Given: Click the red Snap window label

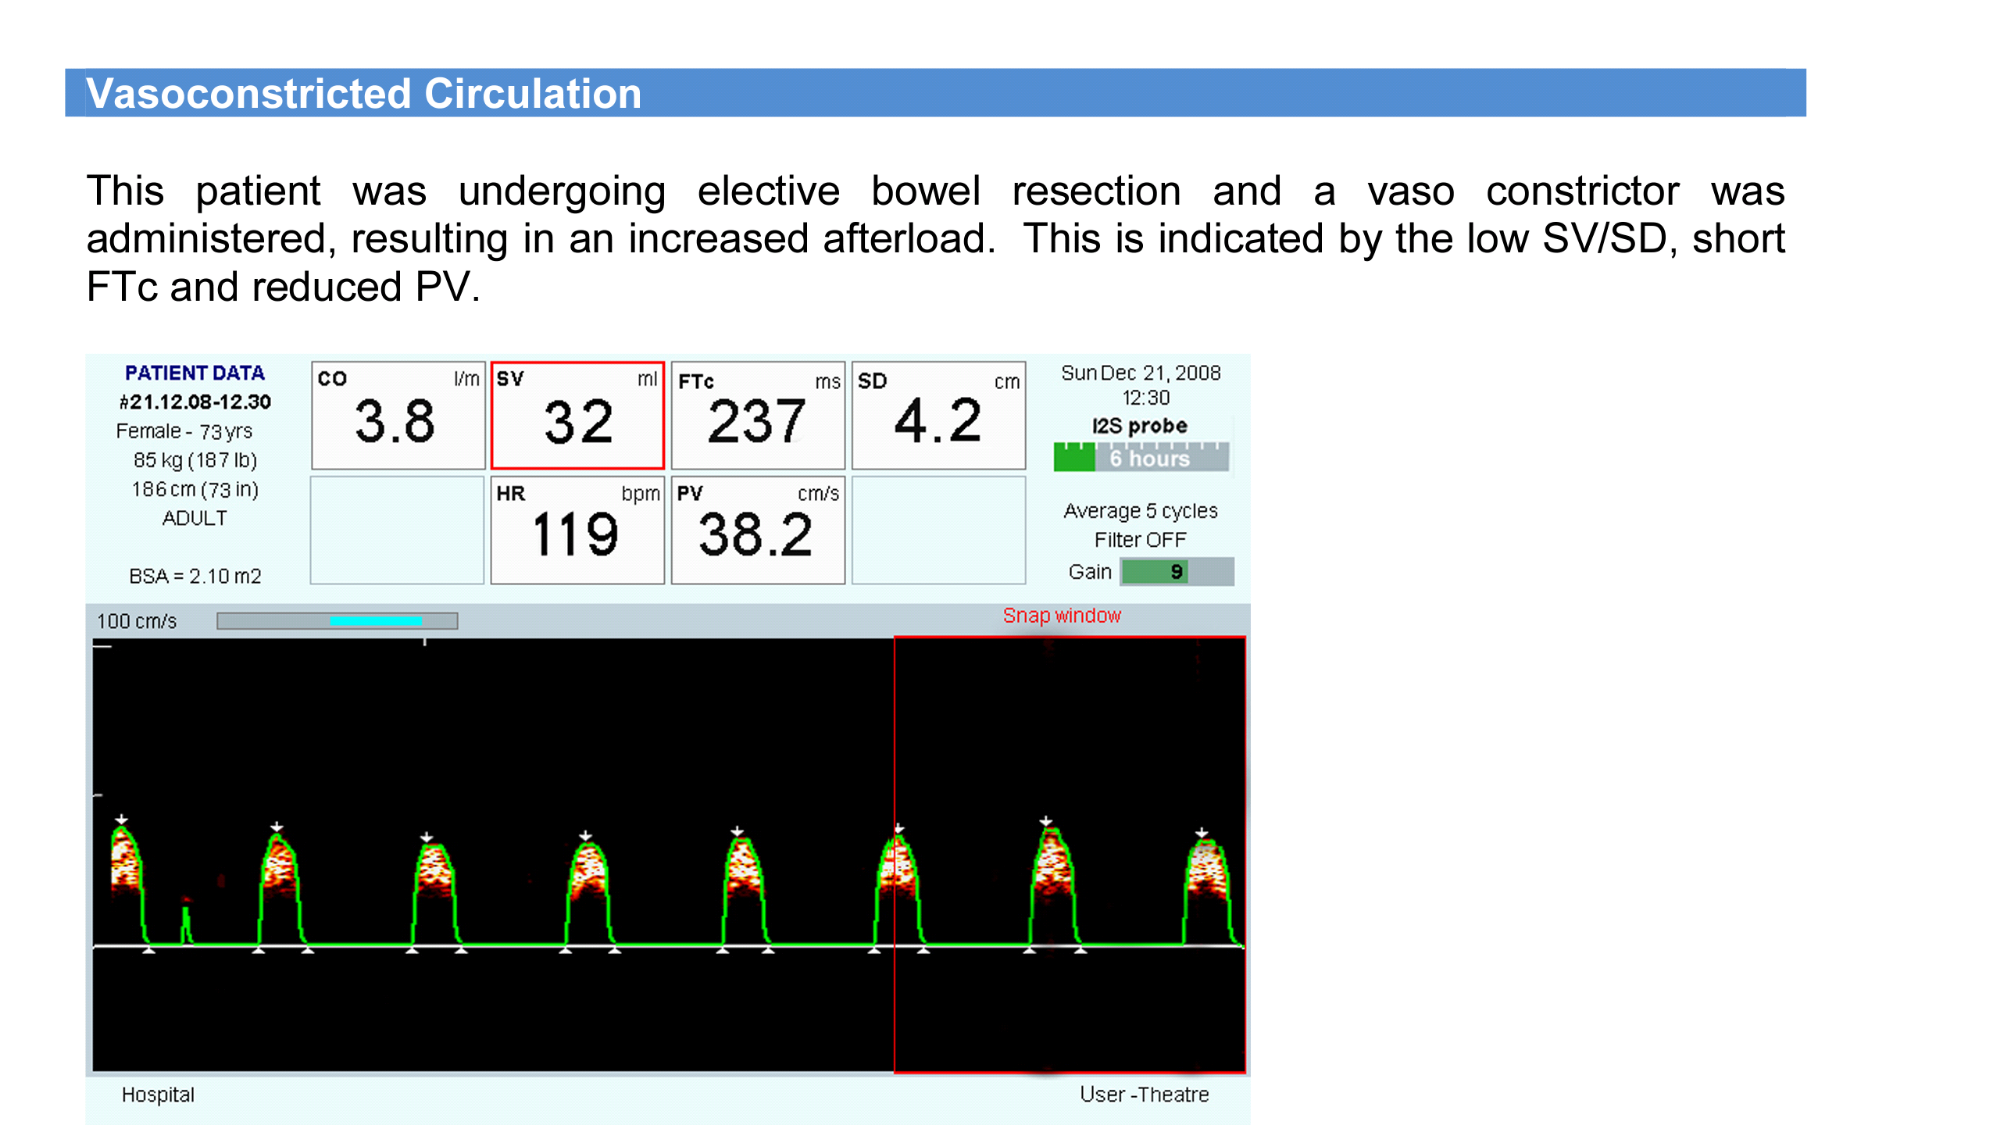Looking at the screenshot, I should [x=1061, y=616].
